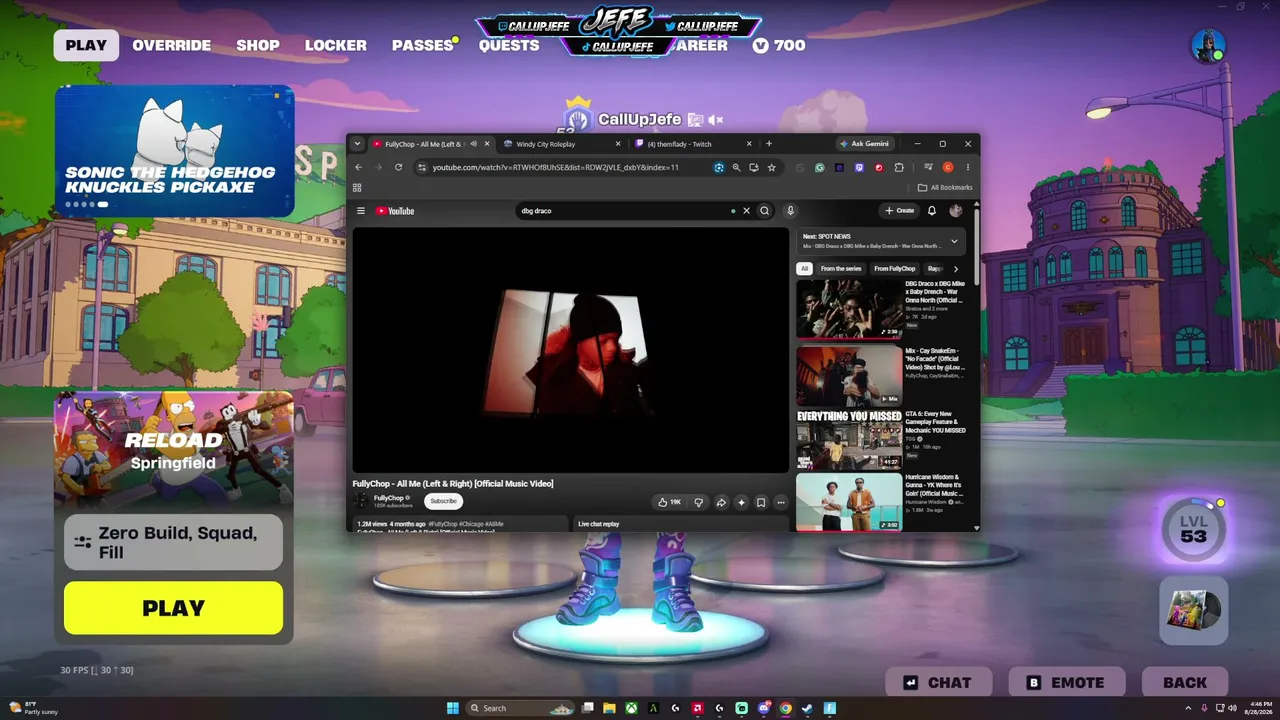
Task: Click the Chrome address bar URL
Action: click(x=556, y=167)
